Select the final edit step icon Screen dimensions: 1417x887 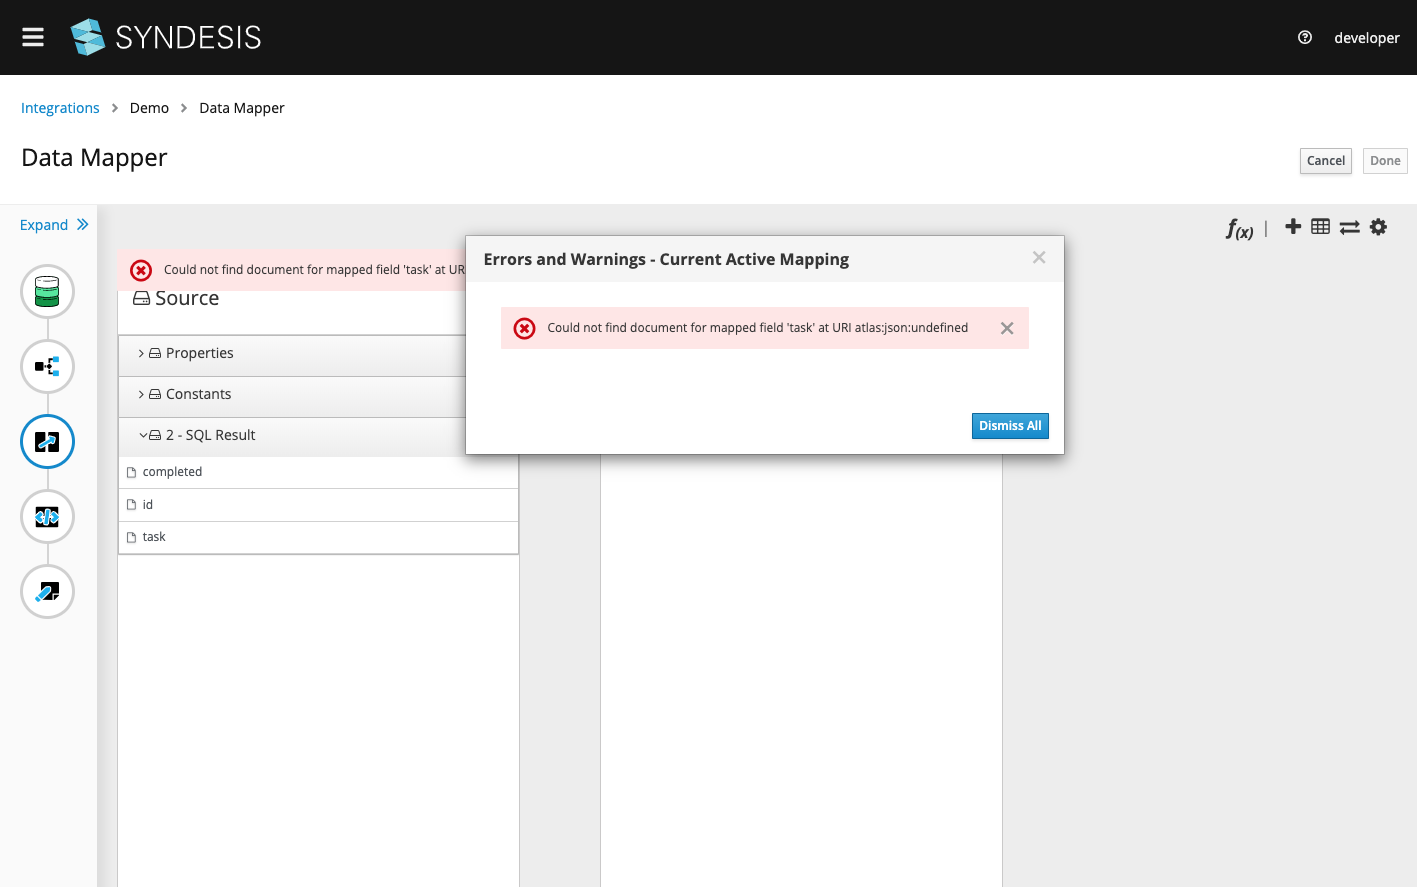coord(47,591)
